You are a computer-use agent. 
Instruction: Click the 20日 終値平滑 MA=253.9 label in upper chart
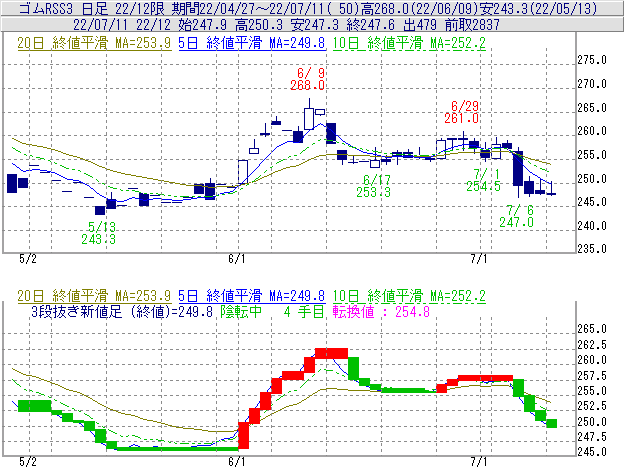[x=94, y=43]
